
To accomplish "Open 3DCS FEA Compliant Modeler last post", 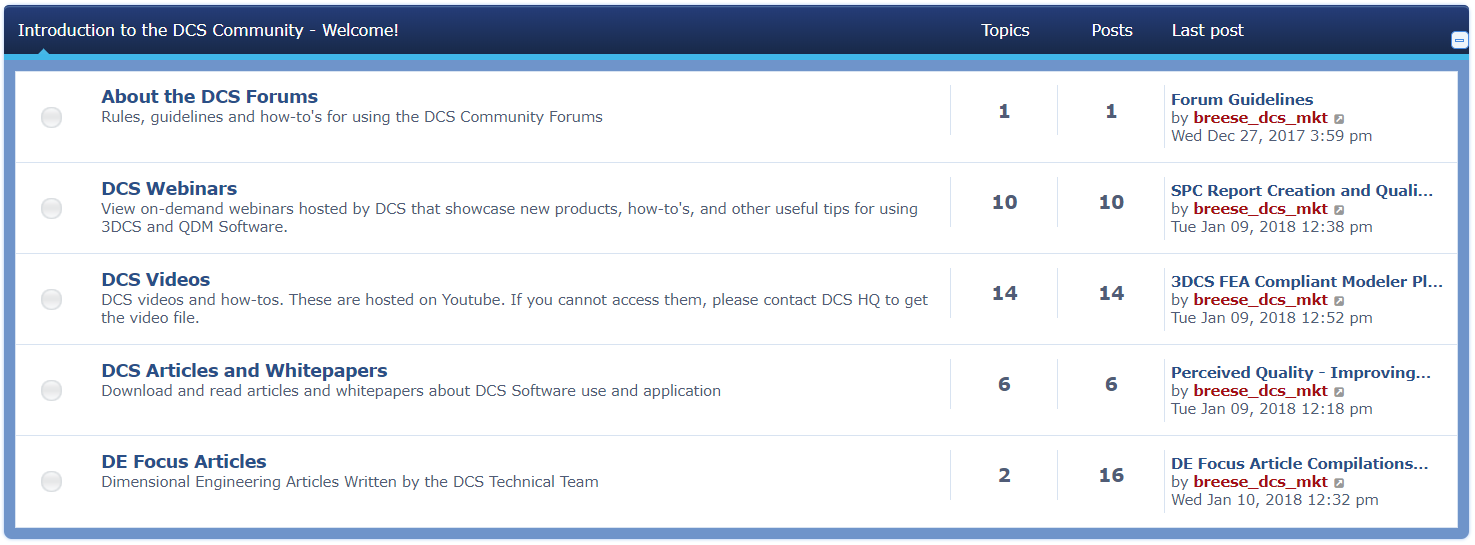I will [x=1307, y=281].
